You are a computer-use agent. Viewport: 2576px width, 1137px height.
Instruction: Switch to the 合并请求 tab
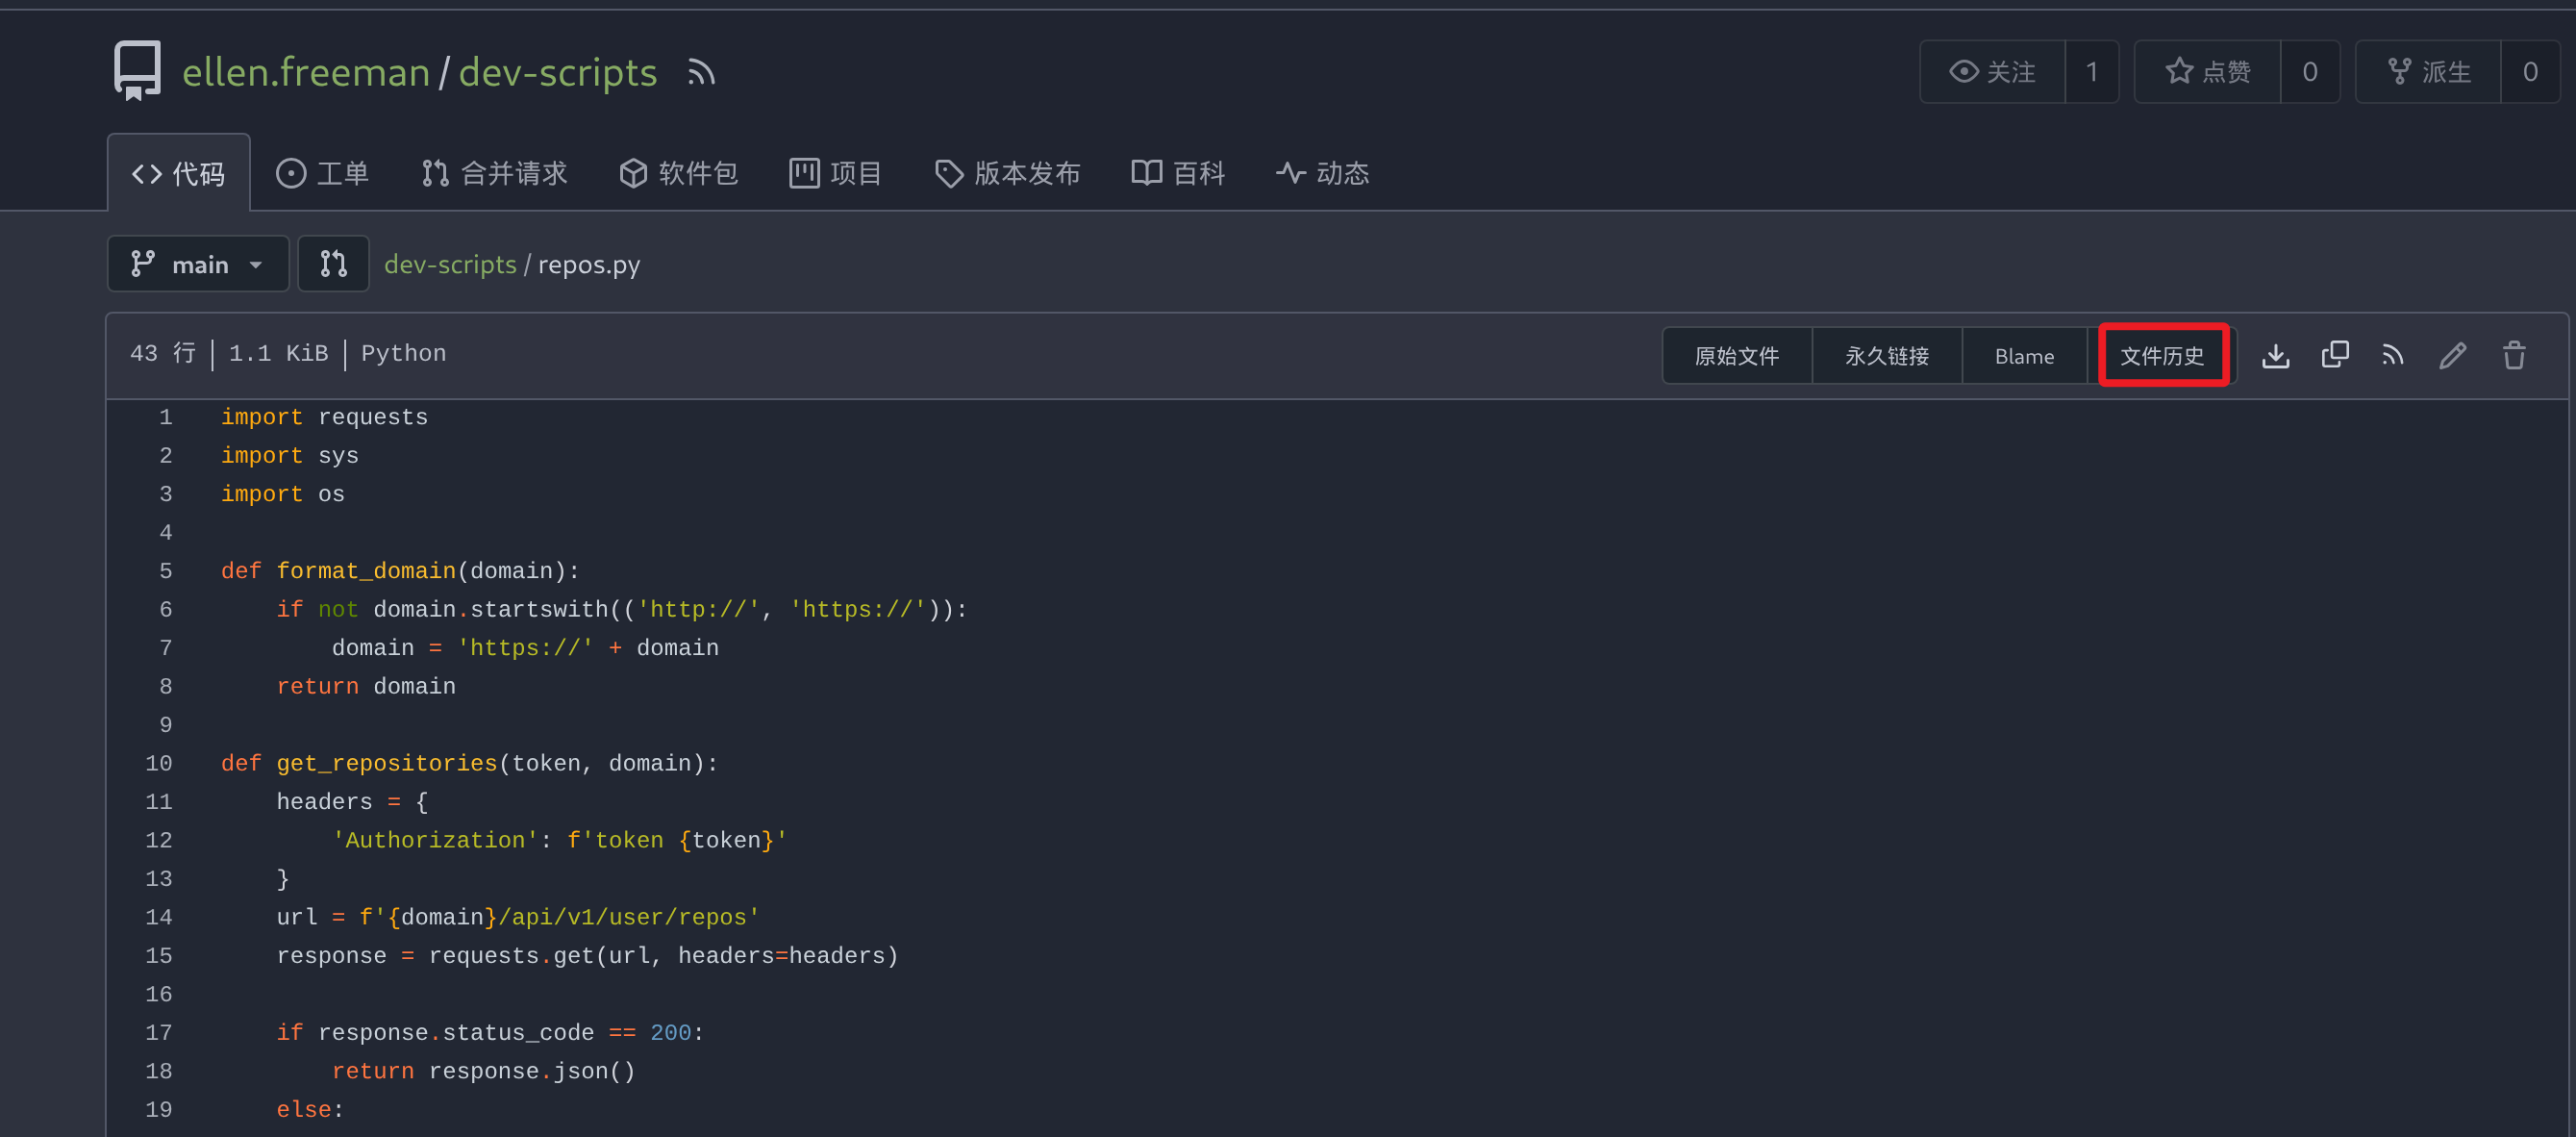pyautogui.click(x=494, y=173)
